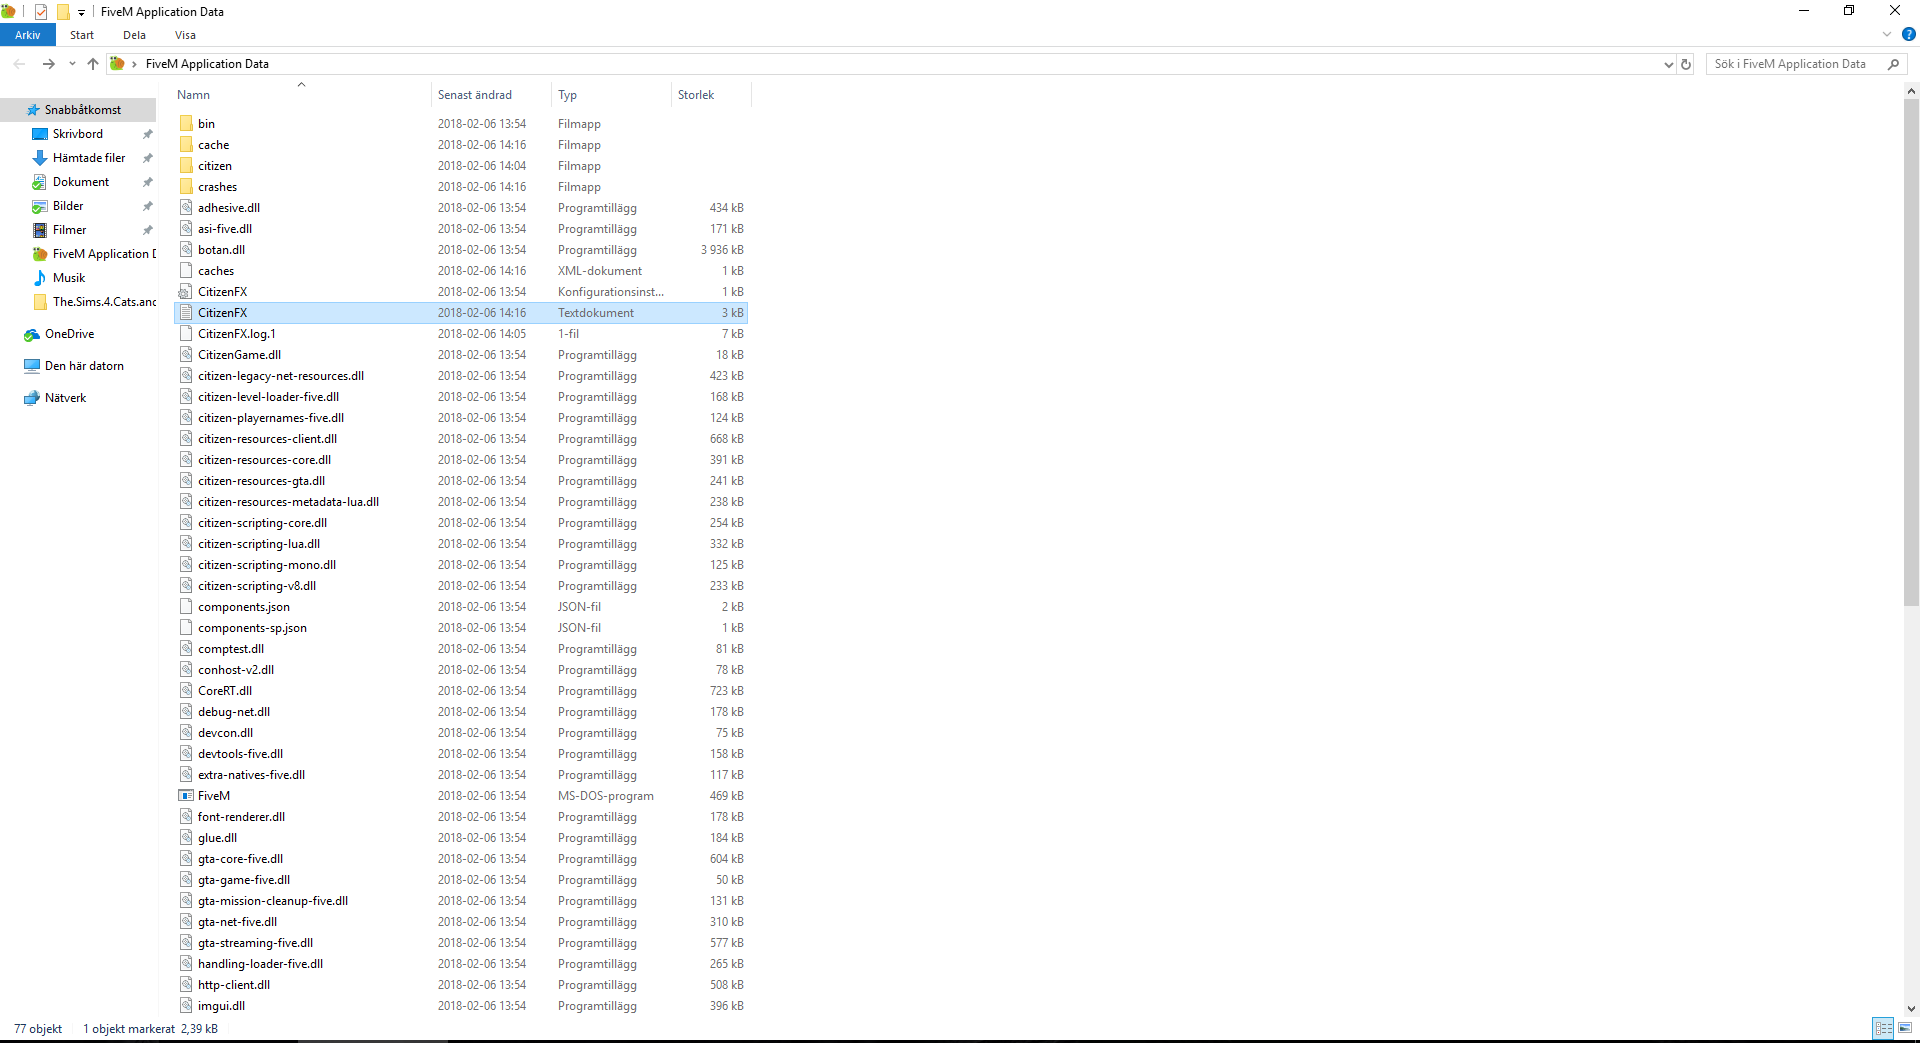Switch to the Start ribbon tab

(82, 35)
